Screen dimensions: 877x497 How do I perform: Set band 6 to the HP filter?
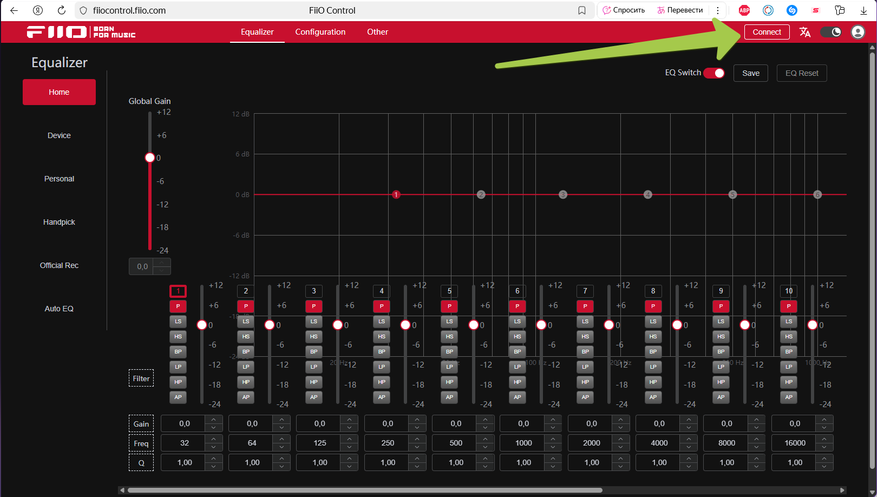pyautogui.click(x=517, y=382)
